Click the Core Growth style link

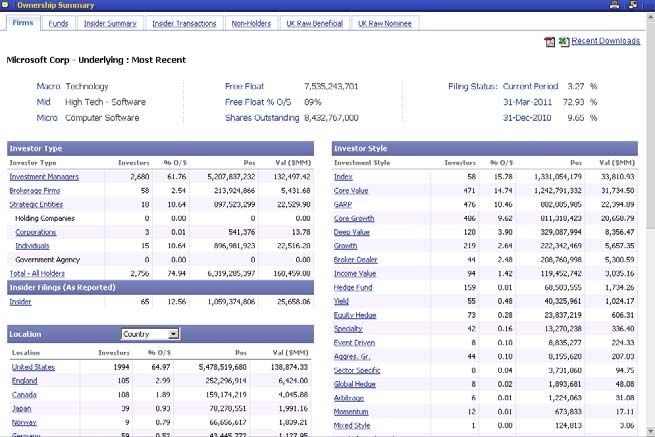[354, 218]
